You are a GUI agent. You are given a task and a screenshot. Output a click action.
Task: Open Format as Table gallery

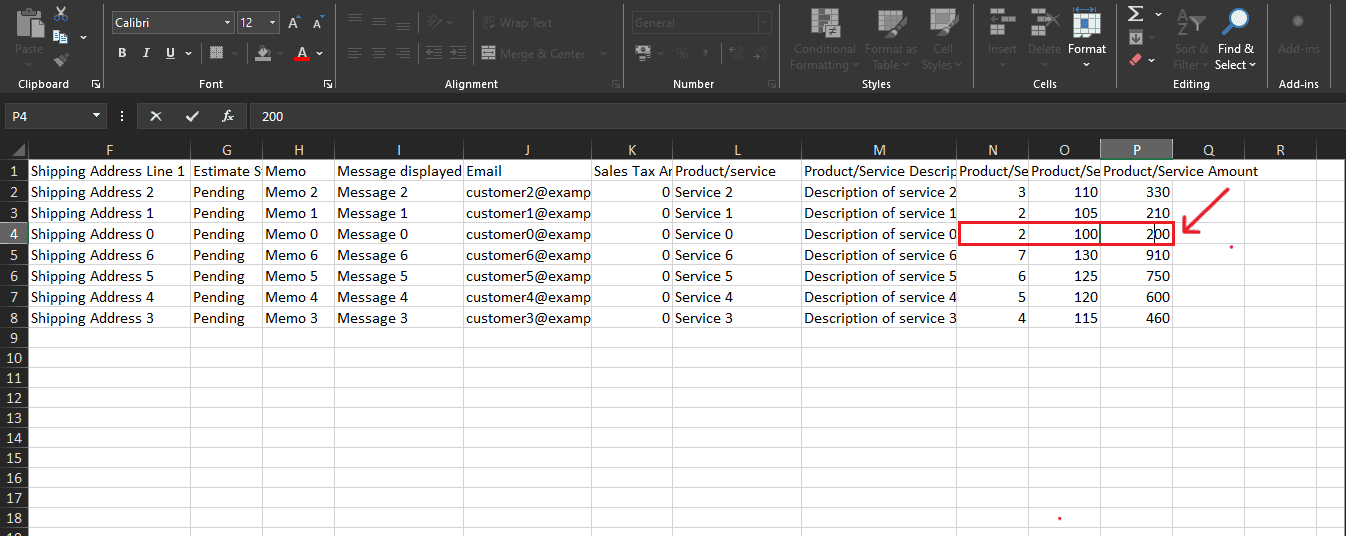click(890, 40)
